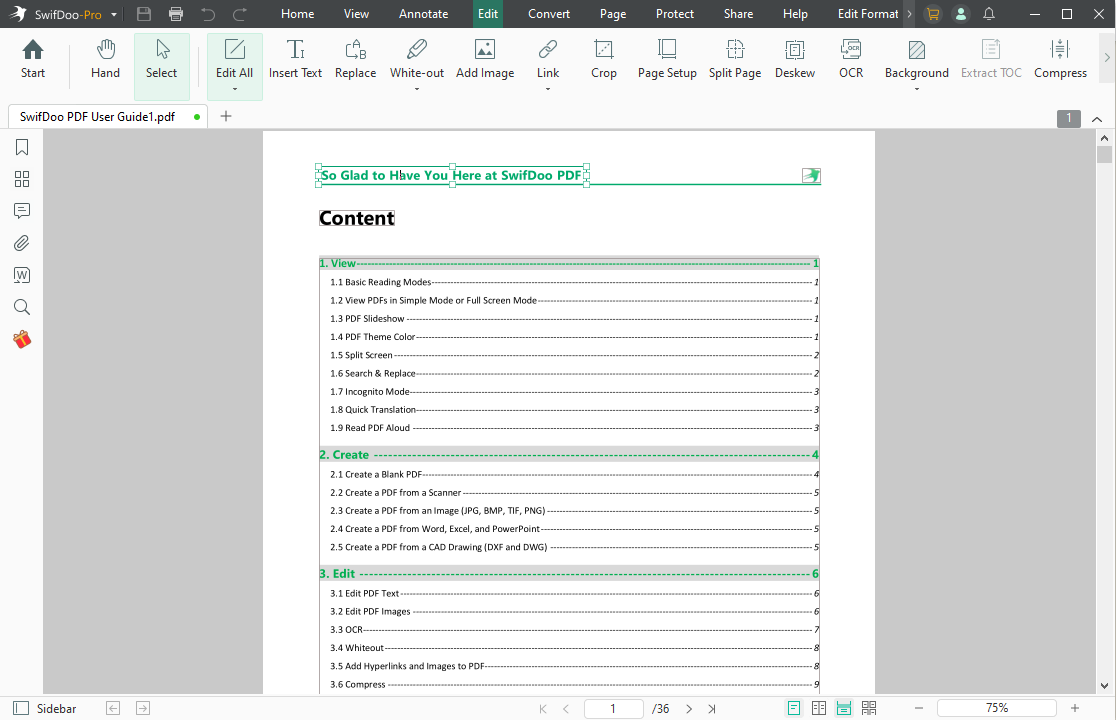The image size is (1116, 720).
Task: Click the Compress tool
Action: point(1060,60)
